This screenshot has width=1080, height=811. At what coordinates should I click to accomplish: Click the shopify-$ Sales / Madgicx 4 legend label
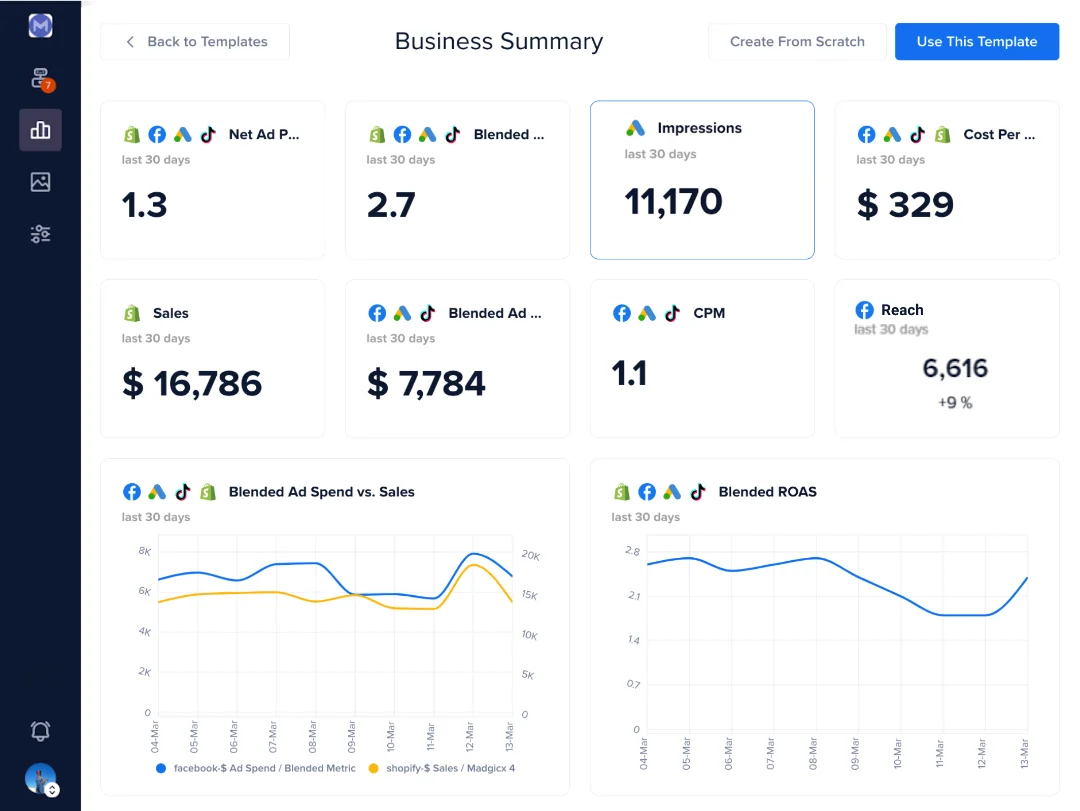tap(450, 768)
